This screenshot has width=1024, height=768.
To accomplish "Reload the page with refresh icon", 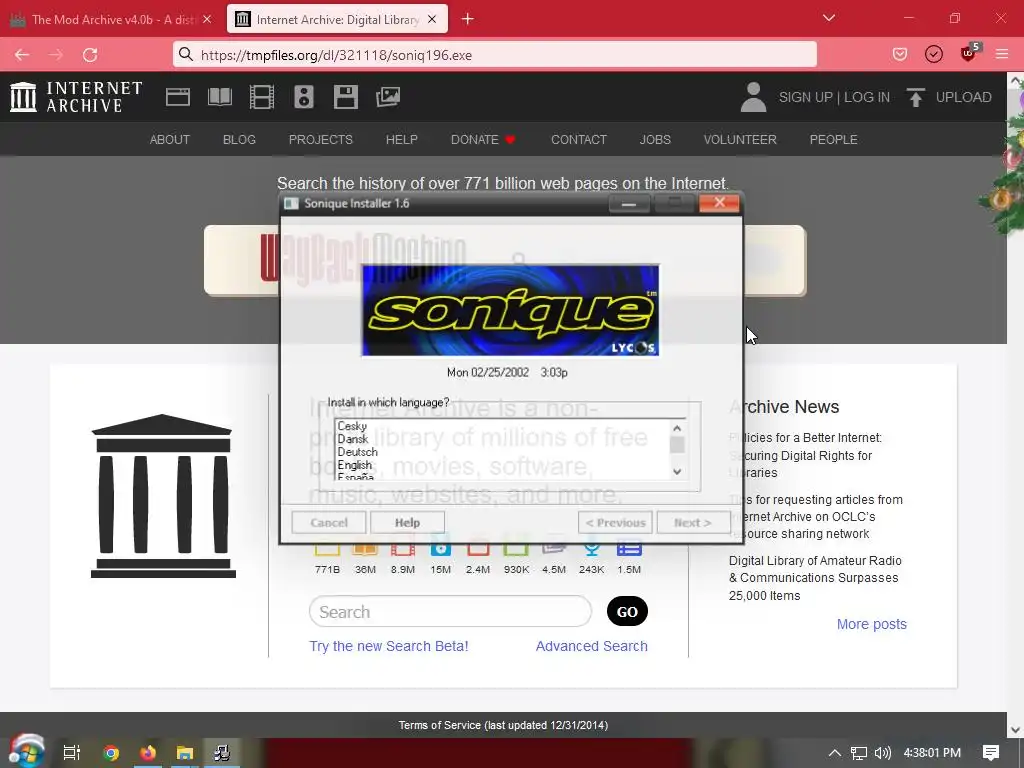I will [90, 55].
